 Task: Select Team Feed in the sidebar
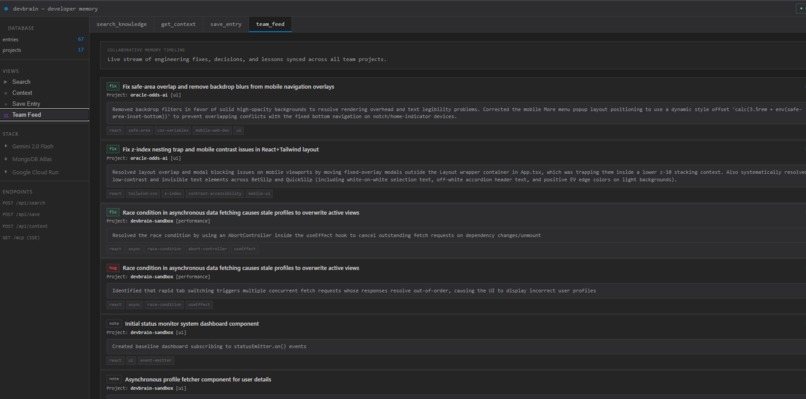(x=45, y=115)
